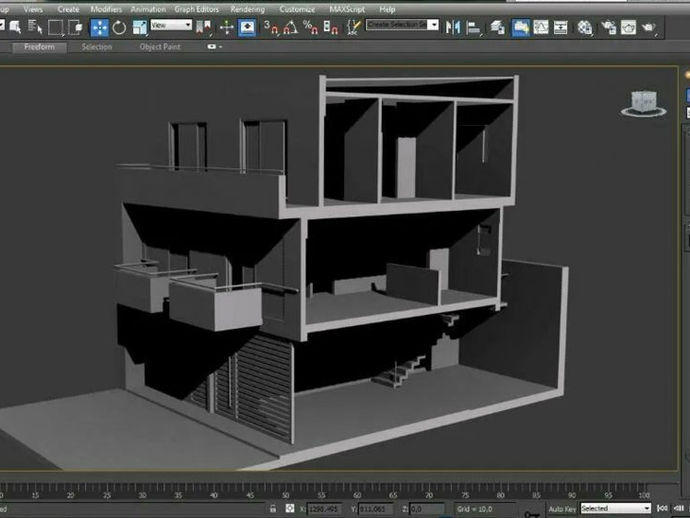This screenshot has width=690, height=518.
Task: Toggle Spinner Snap
Action: pos(330,27)
